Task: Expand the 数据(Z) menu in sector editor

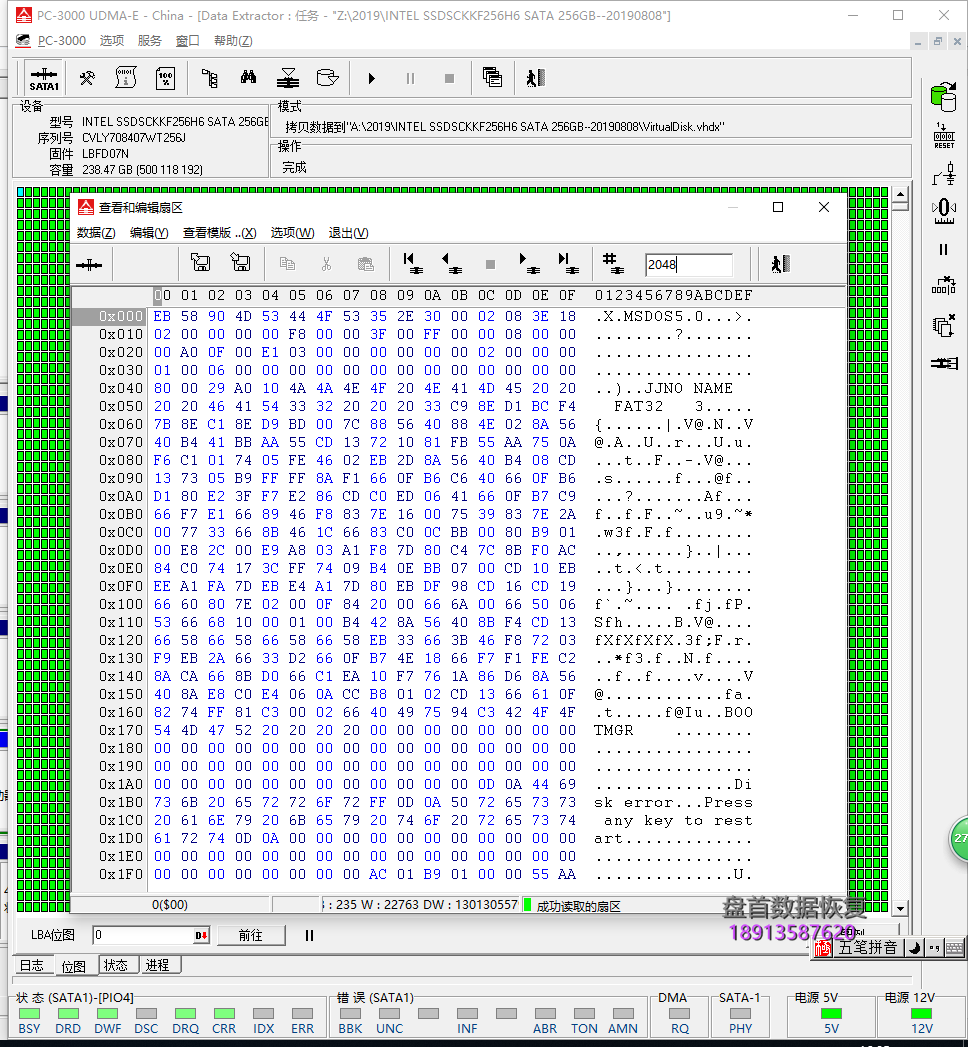Action: [x=96, y=233]
